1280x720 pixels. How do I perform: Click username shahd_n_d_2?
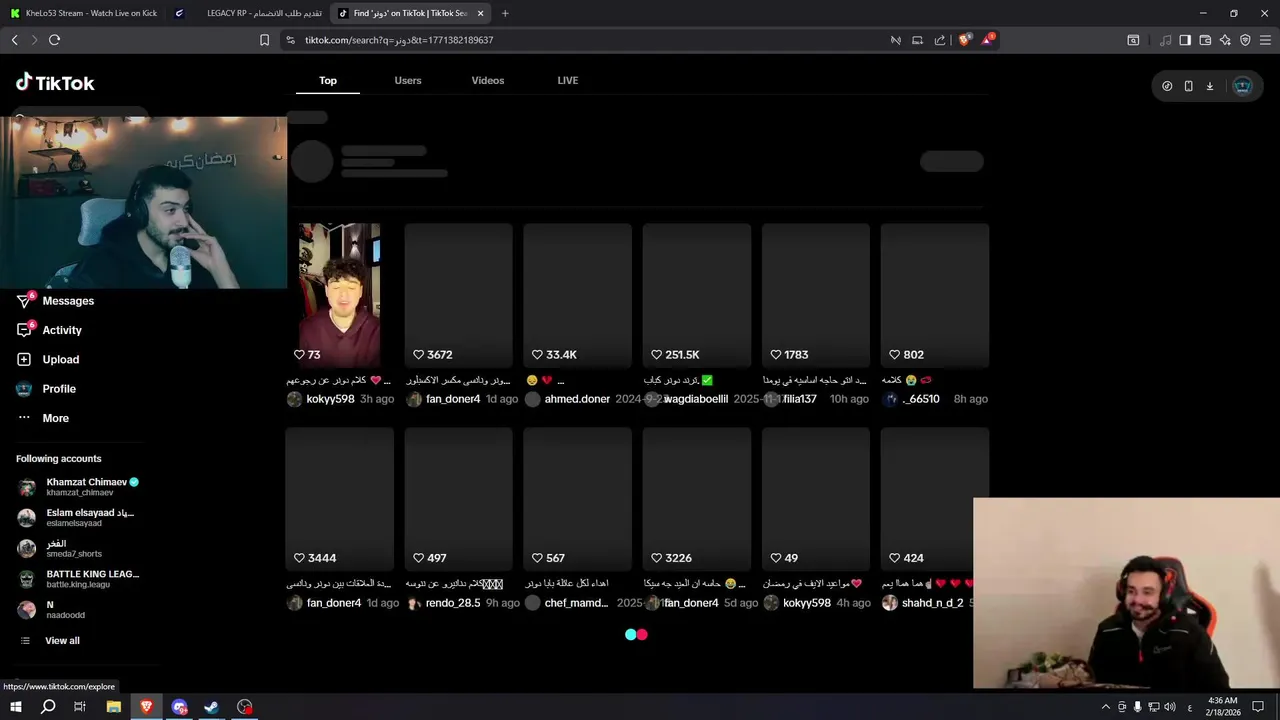tap(932, 603)
